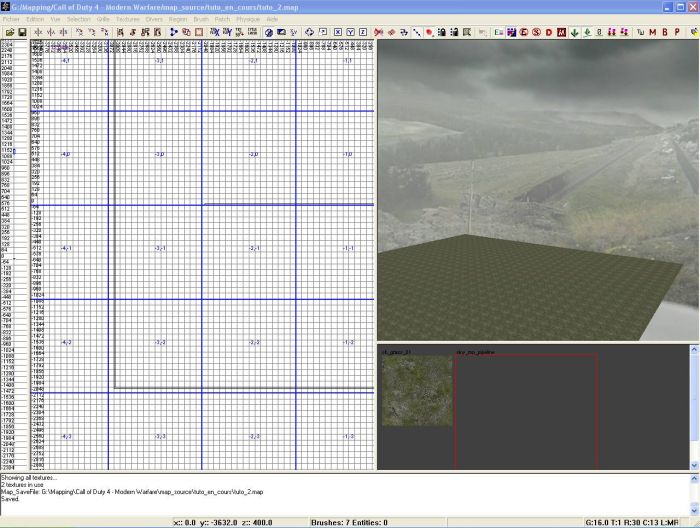Screen dimensions: 700x528
Task: Click the green down arrow icon
Action: click(x=575, y=32)
